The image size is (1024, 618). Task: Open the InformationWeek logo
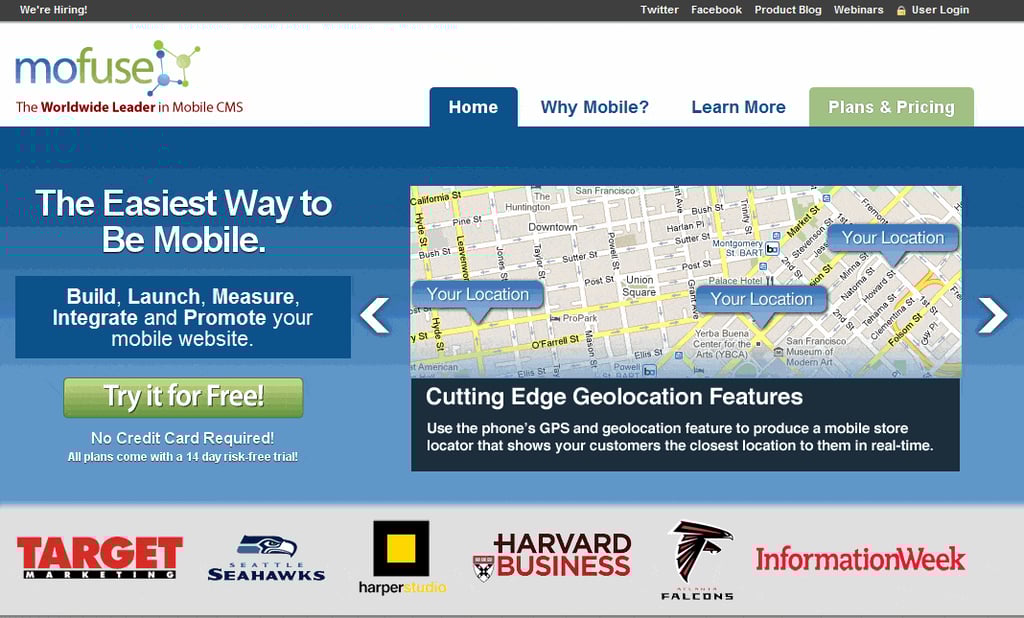click(860, 558)
